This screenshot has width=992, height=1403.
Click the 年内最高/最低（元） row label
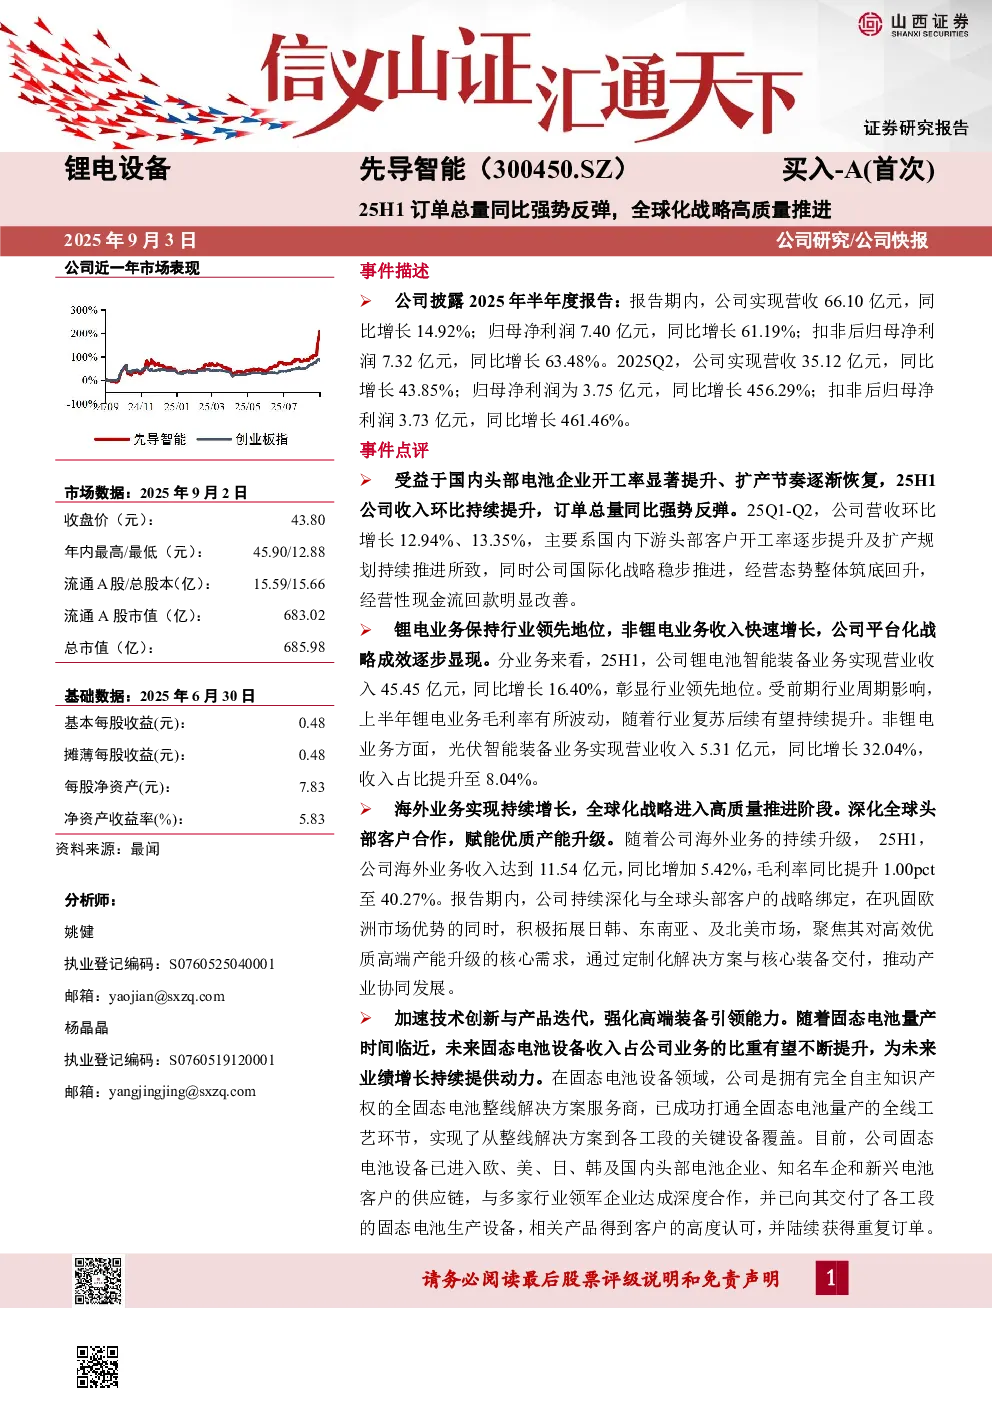pos(134,552)
